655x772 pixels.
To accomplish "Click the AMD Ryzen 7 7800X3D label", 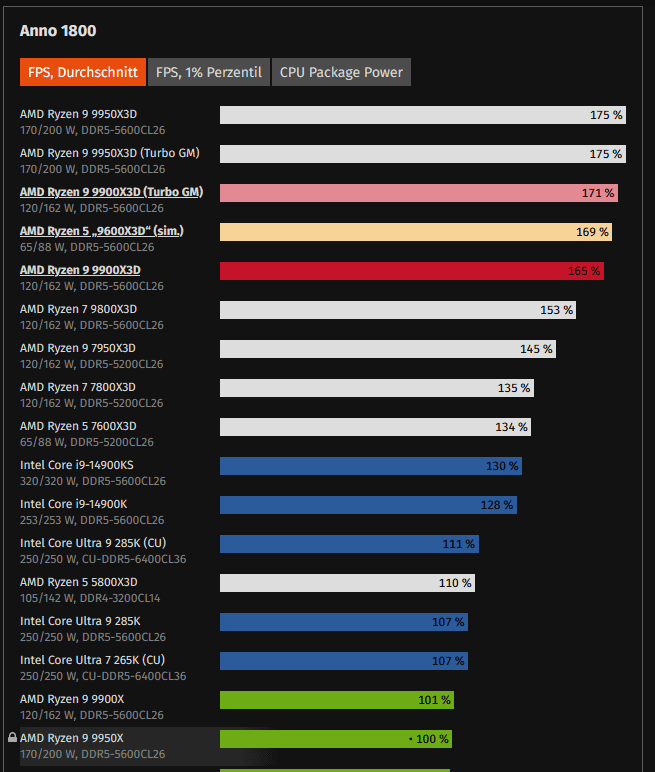I will pos(78,387).
